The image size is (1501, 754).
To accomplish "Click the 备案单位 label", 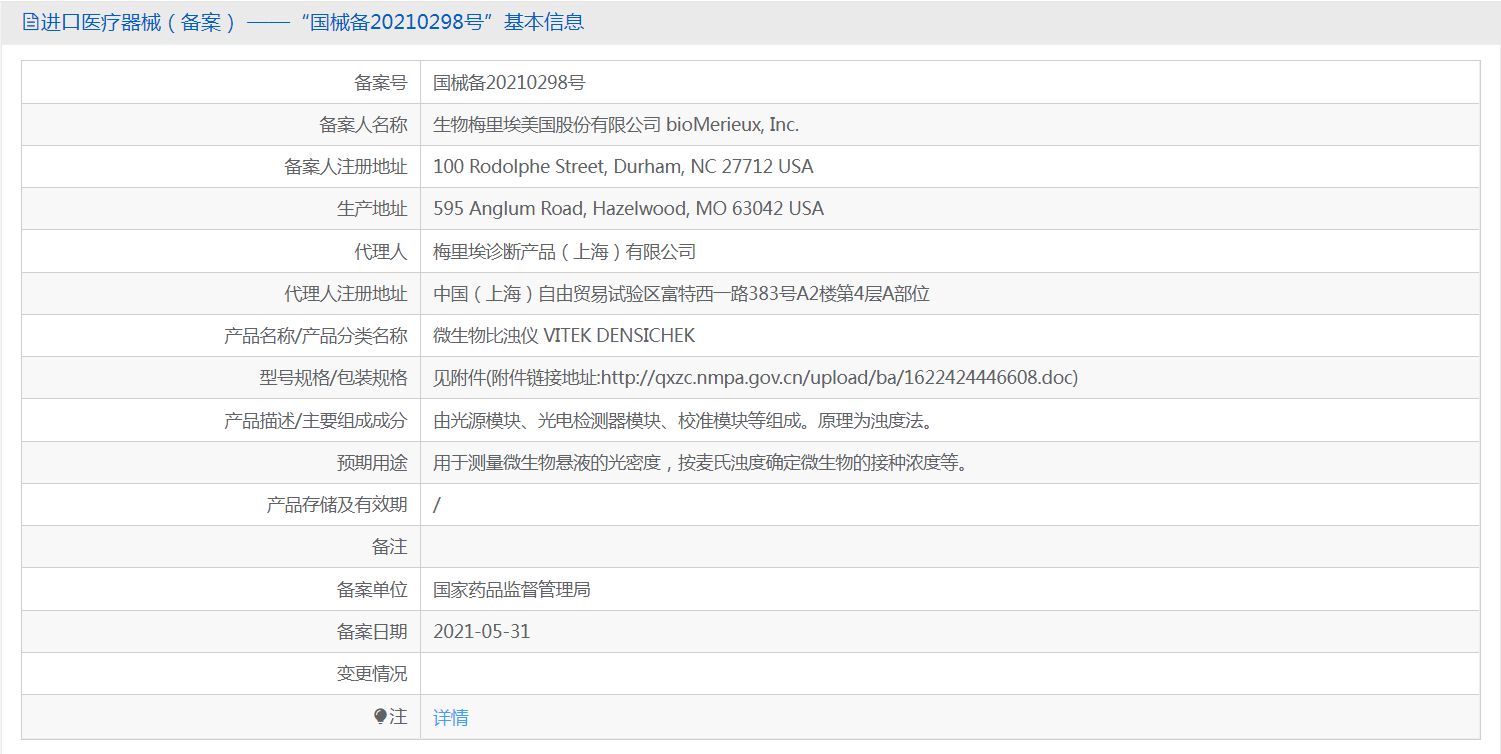I will tap(372, 589).
